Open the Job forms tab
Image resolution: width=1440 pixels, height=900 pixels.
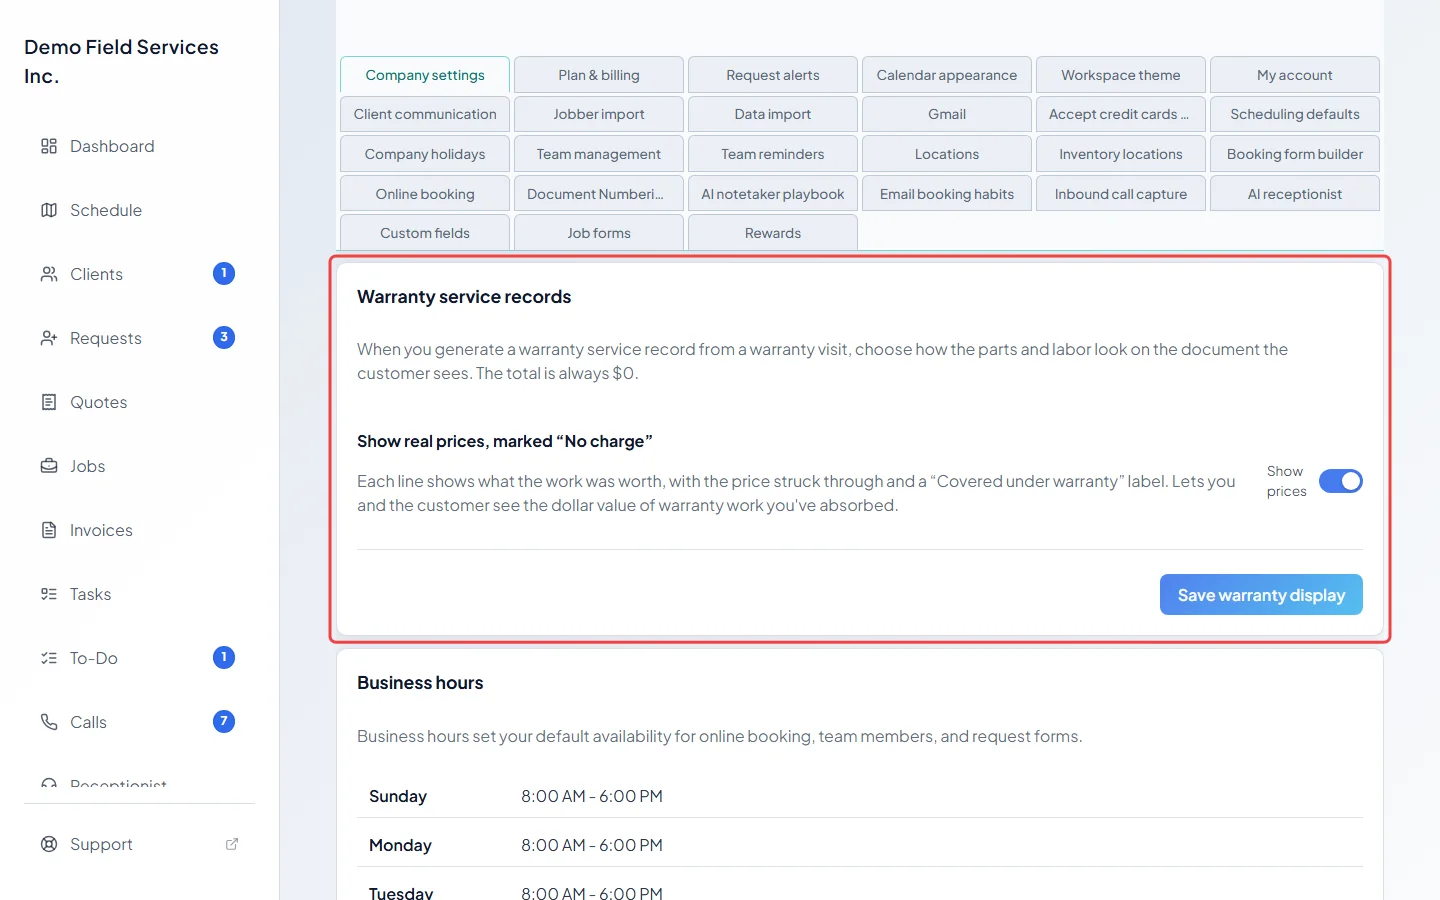tap(599, 233)
